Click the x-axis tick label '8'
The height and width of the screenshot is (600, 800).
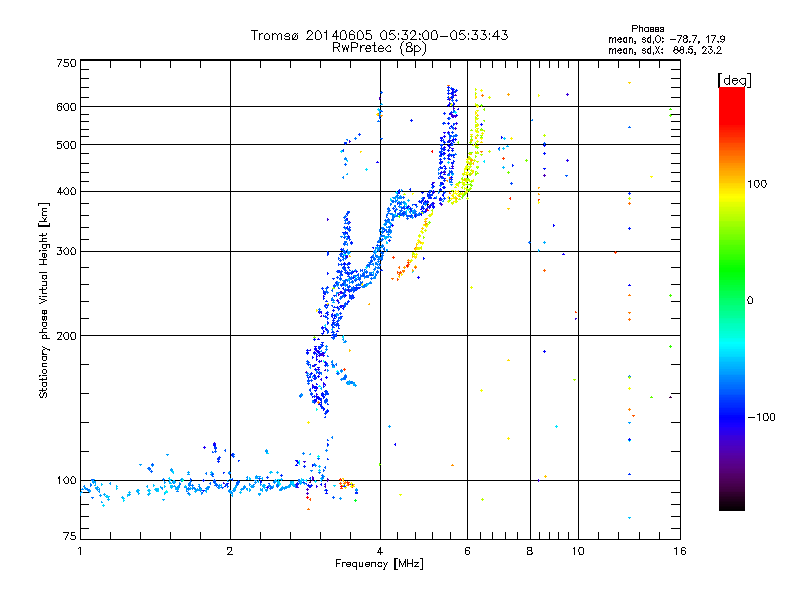pyautogui.click(x=530, y=551)
